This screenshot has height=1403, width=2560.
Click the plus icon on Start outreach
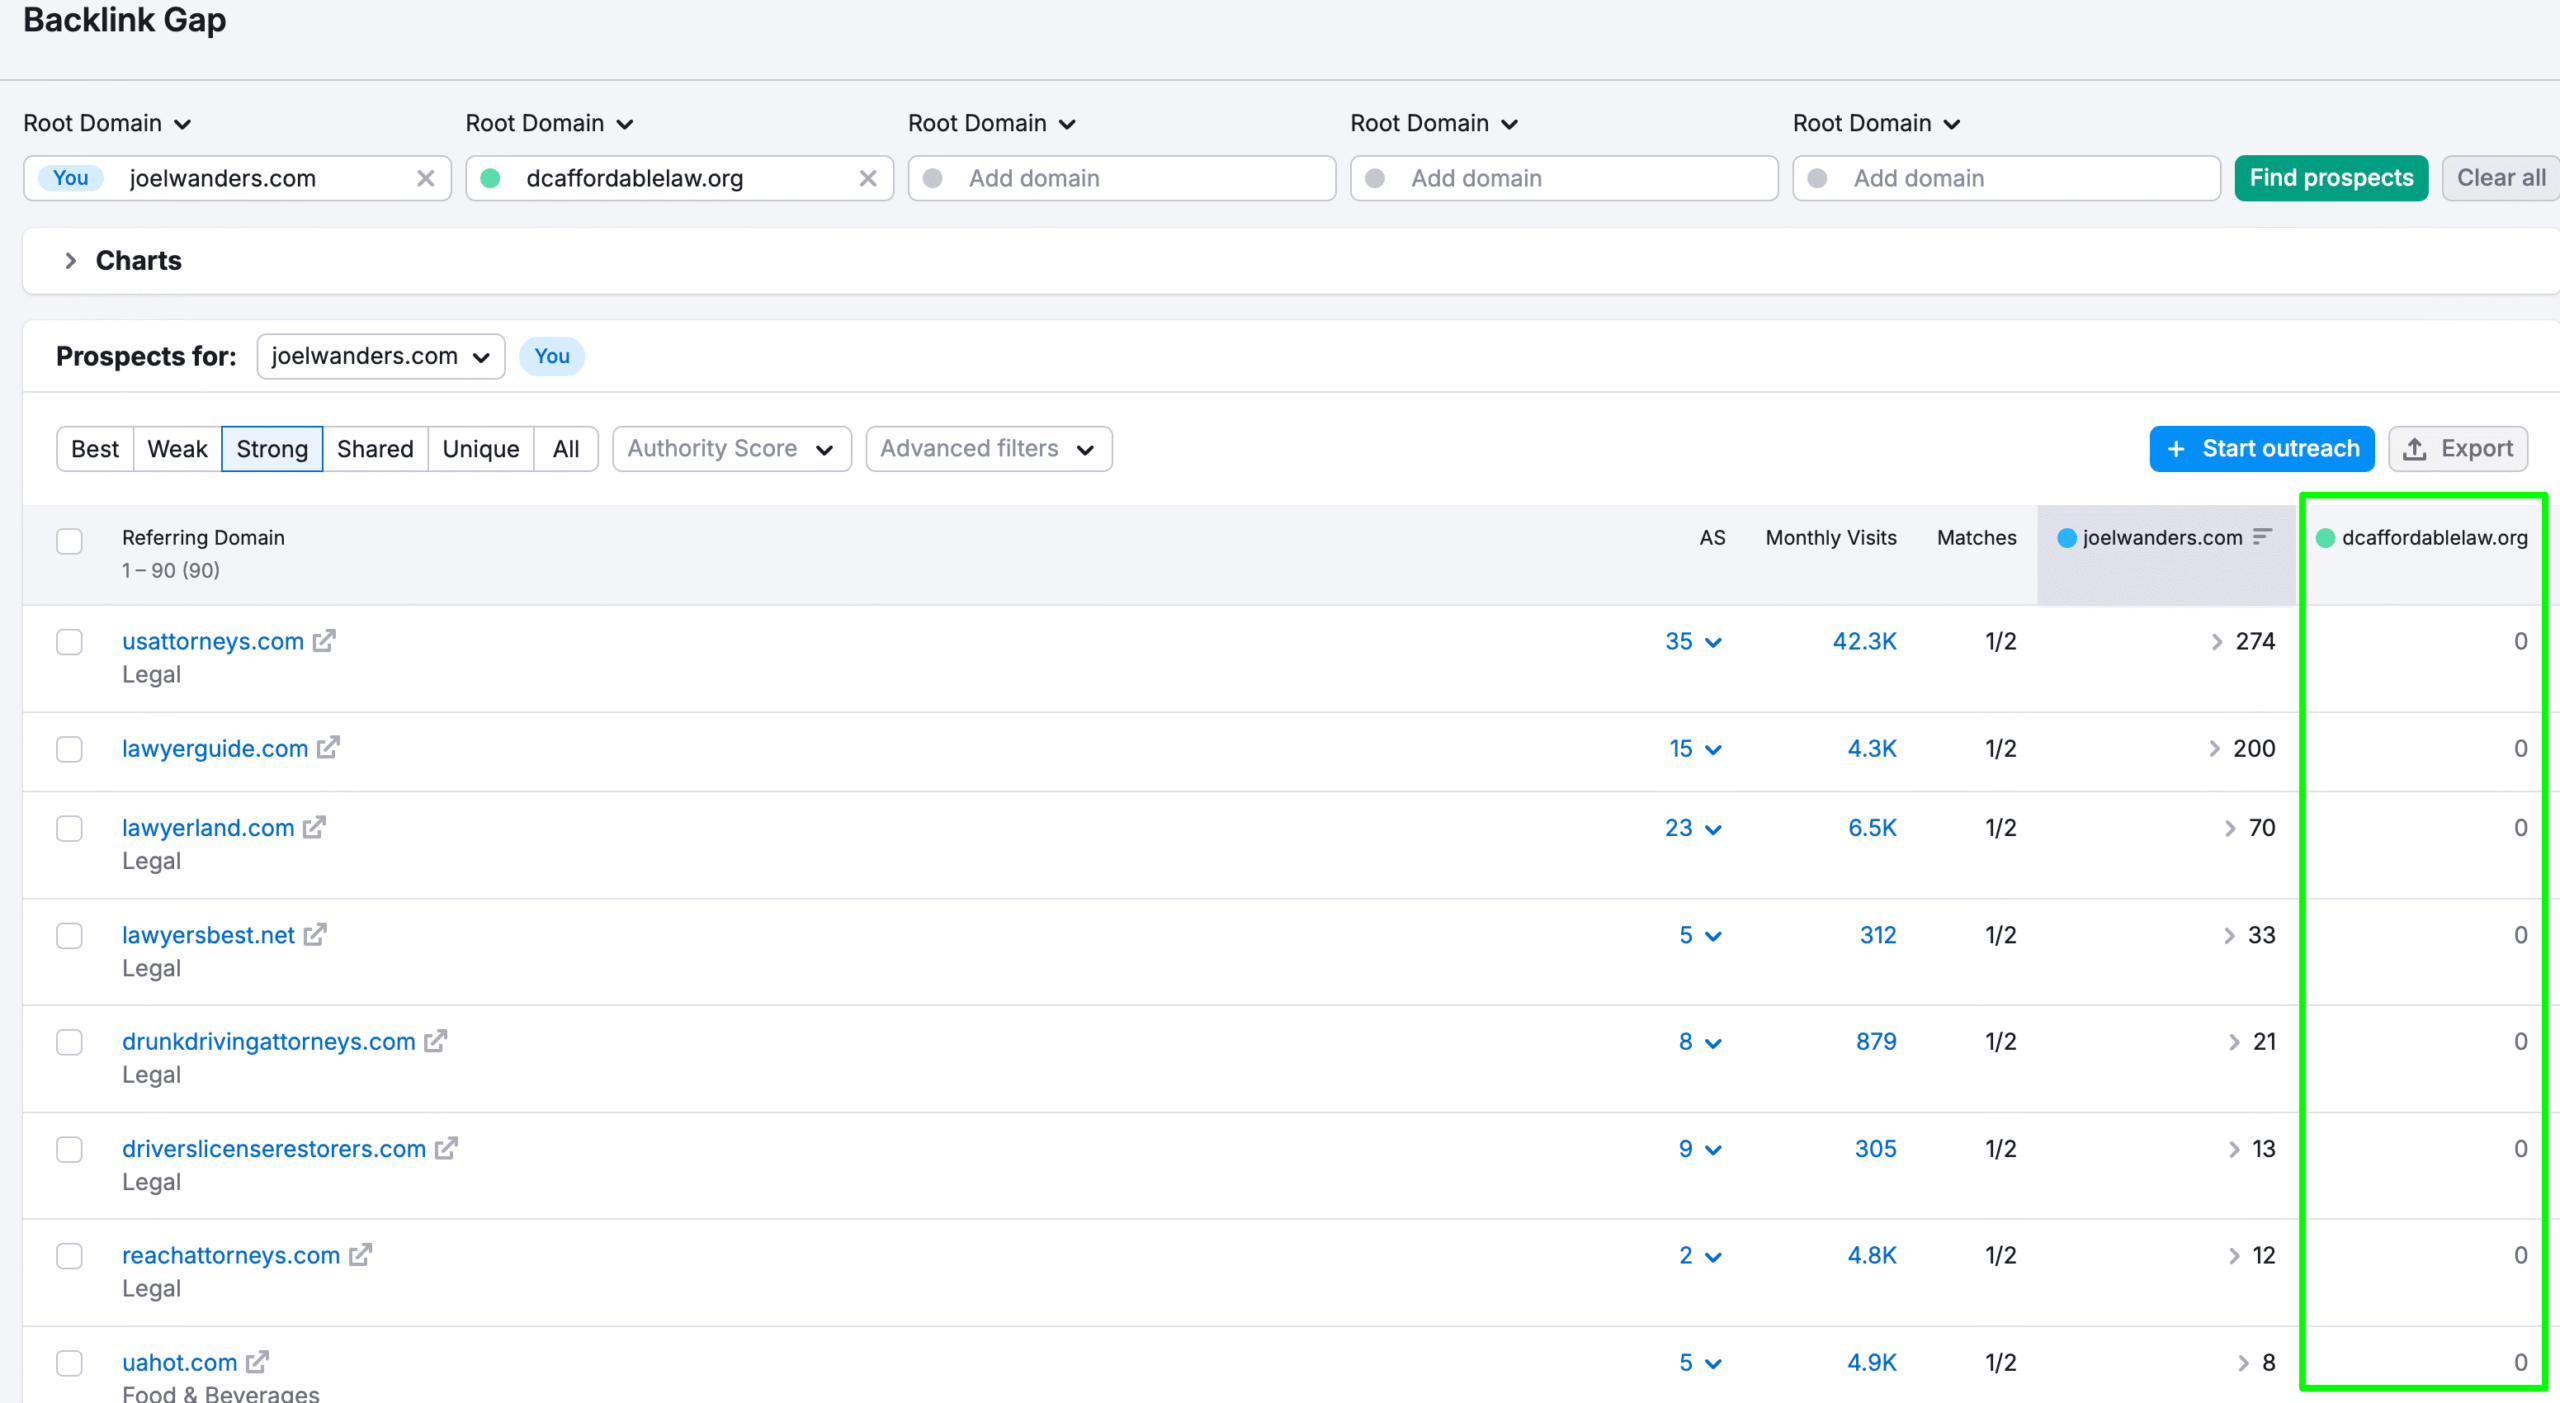coord(2176,449)
